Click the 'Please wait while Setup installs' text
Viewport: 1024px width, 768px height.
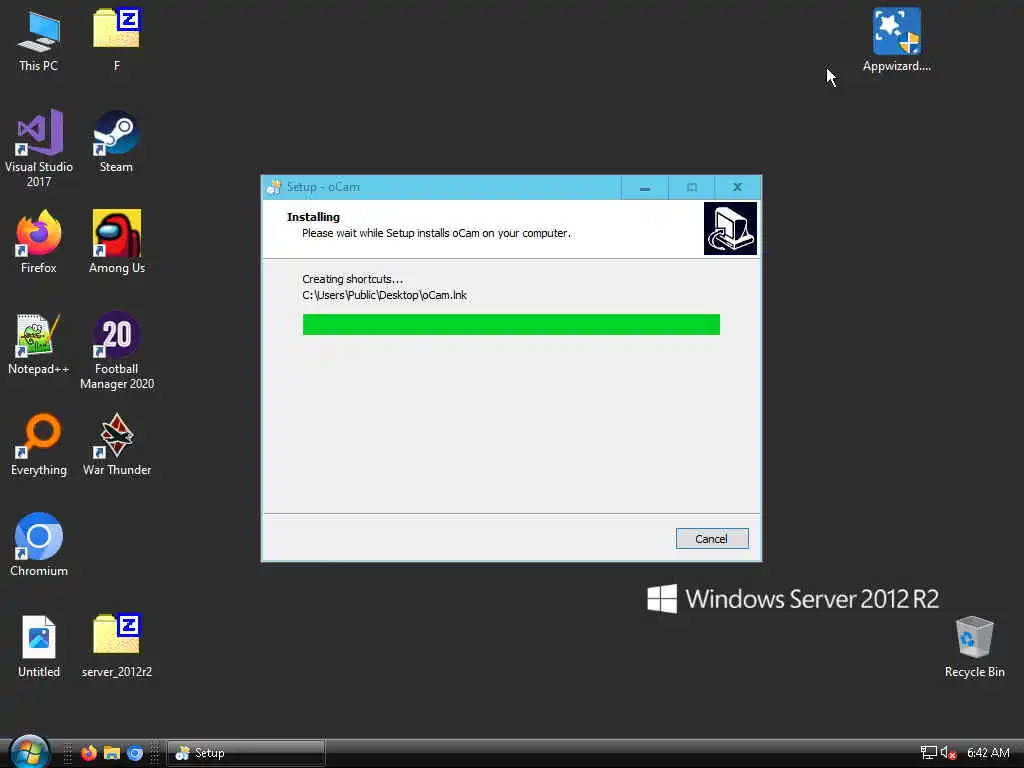point(436,233)
